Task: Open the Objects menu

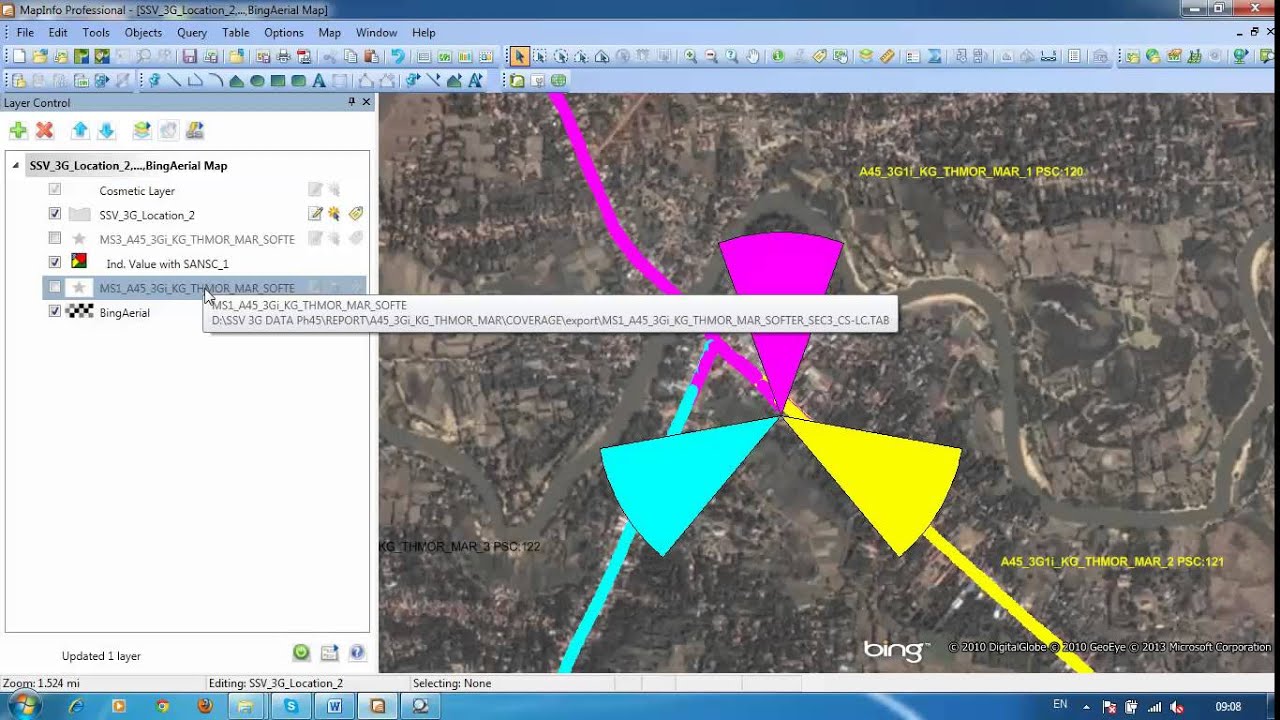Action: (143, 33)
